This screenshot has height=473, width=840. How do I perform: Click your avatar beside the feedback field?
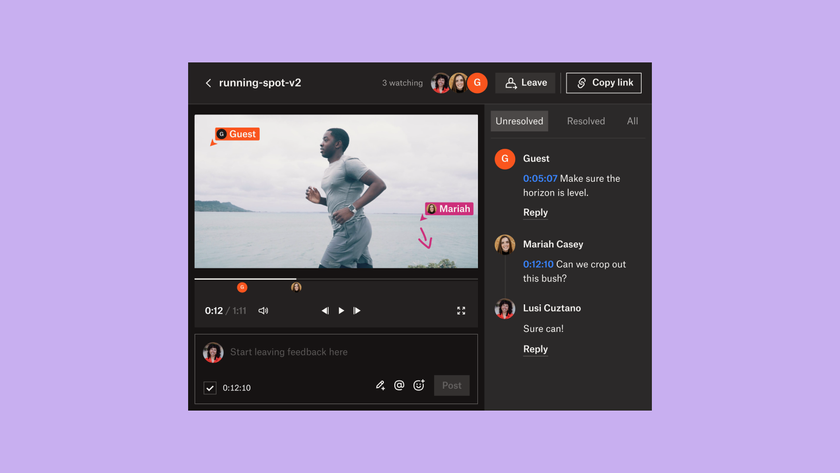coord(213,352)
